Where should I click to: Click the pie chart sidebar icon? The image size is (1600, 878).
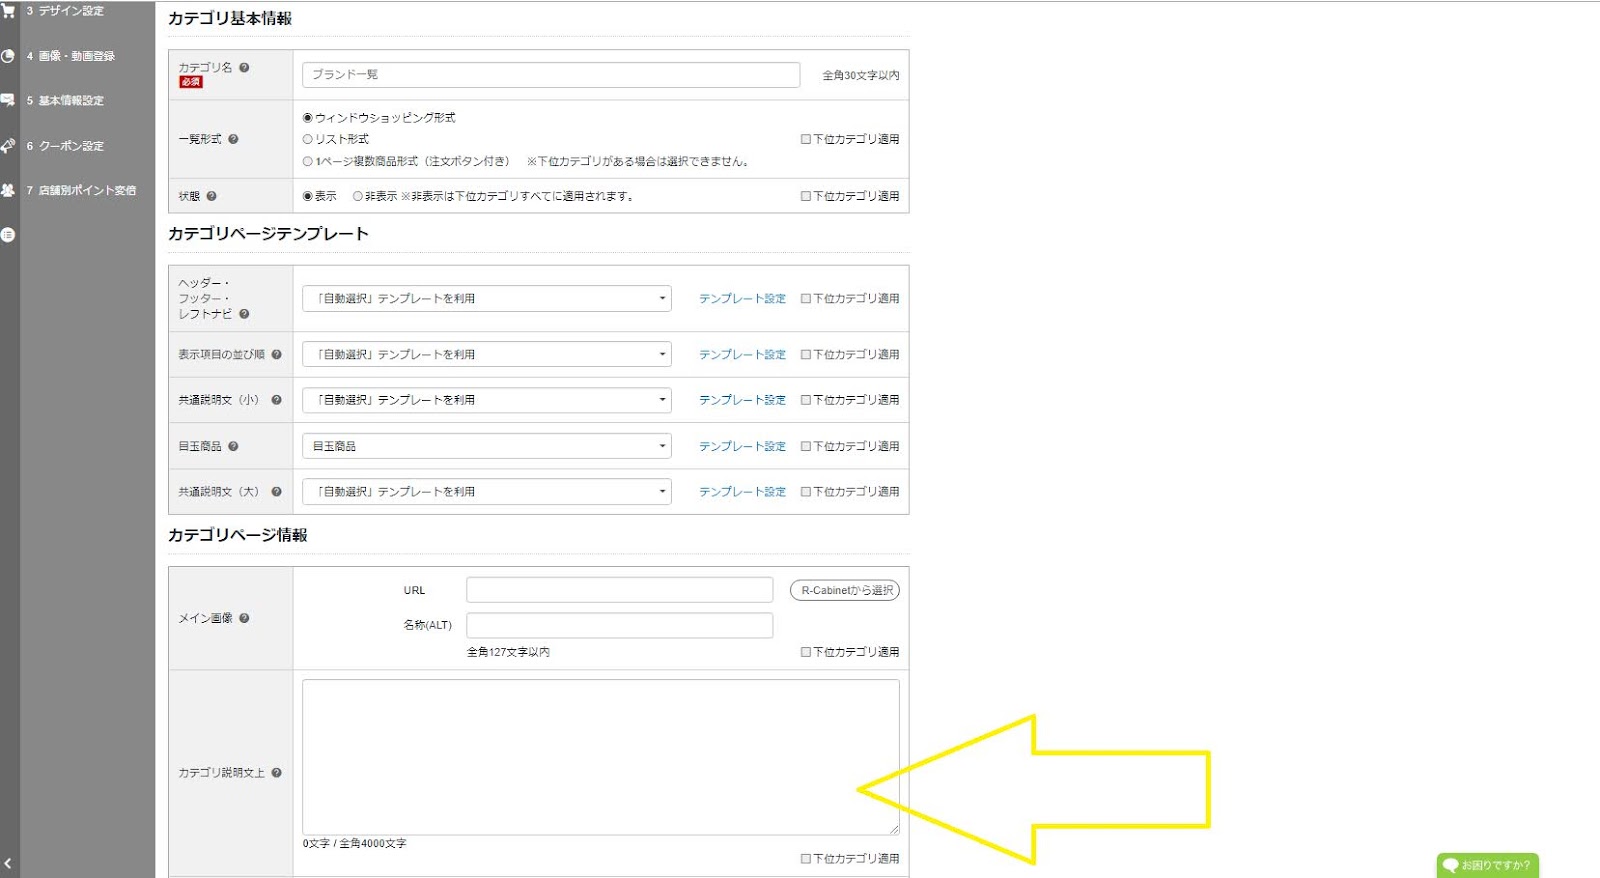click(8, 56)
